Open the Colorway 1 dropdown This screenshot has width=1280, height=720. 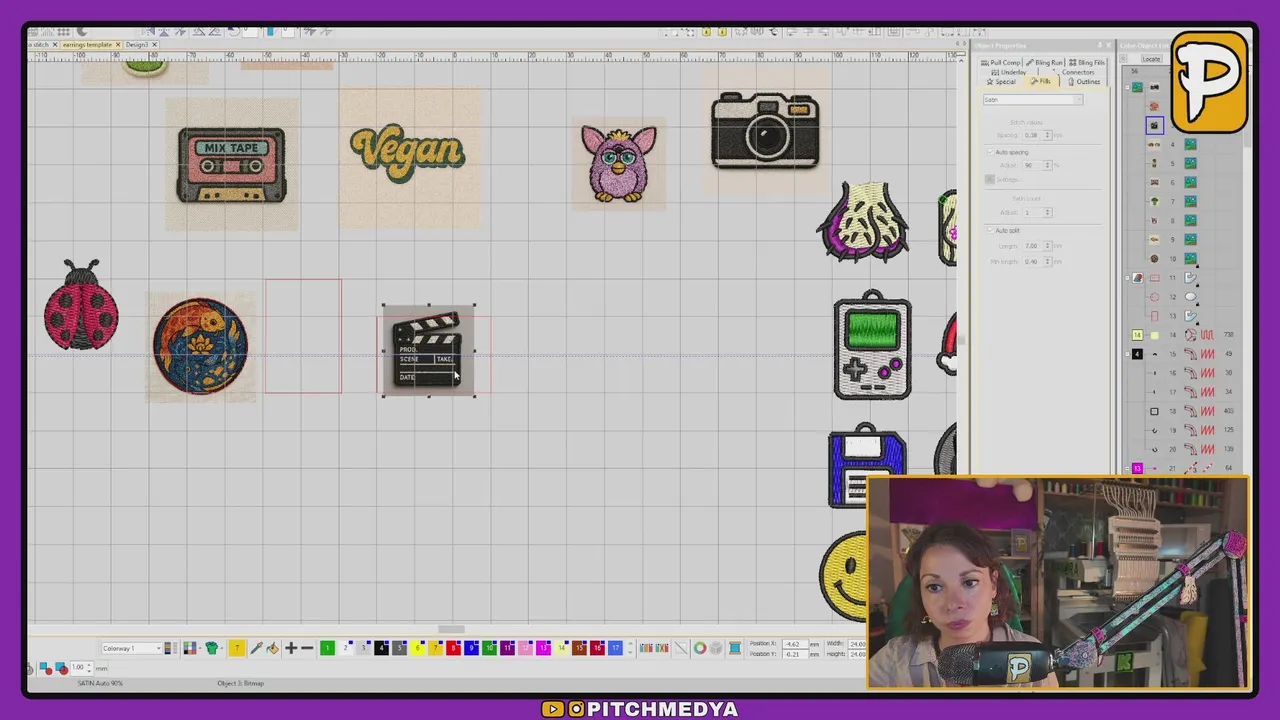(x=131, y=648)
